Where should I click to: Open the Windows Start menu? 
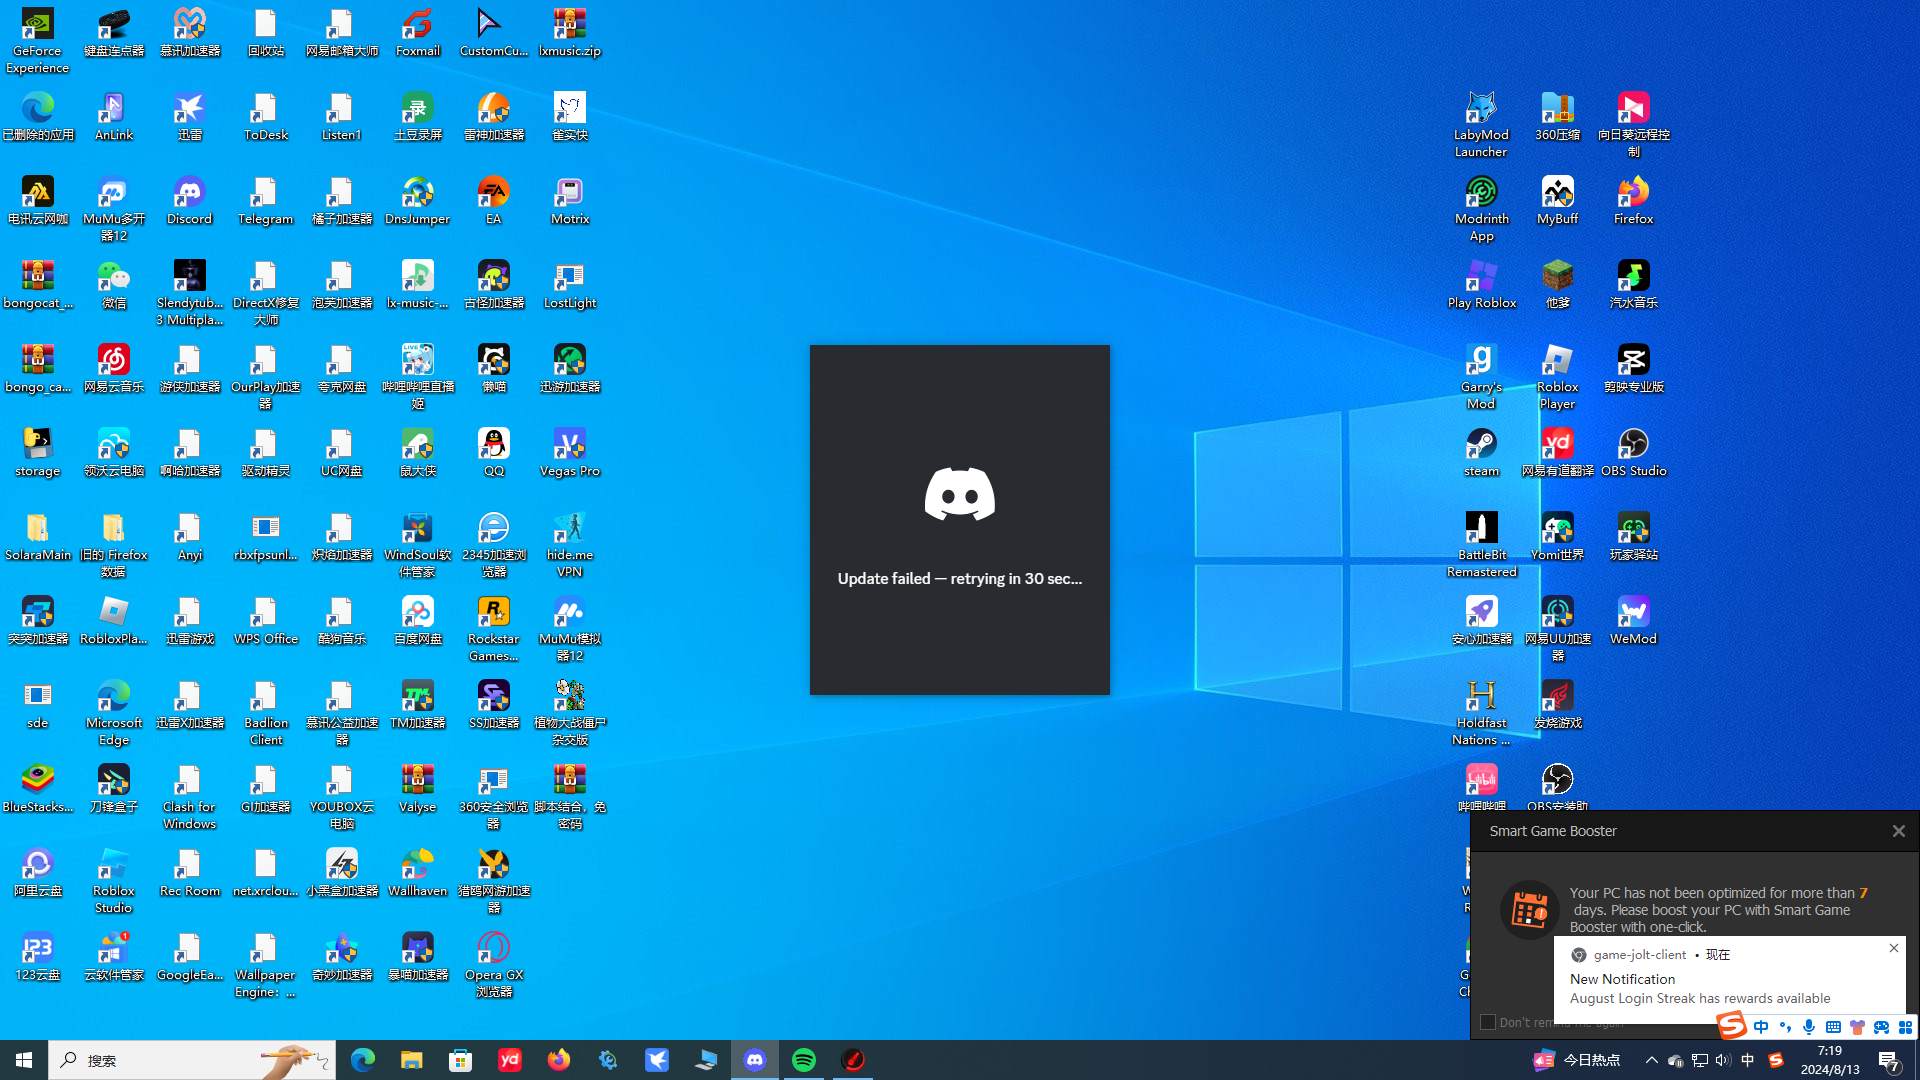[24, 1060]
